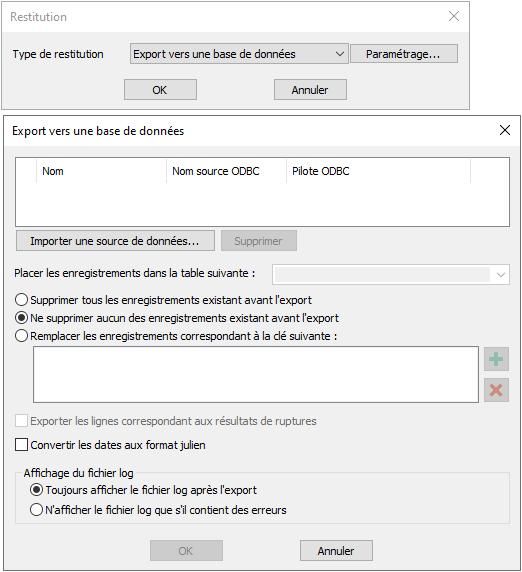The height and width of the screenshot is (572, 522).
Task: Close the Export vers une base de données dialog
Action: click(x=505, y=130)
